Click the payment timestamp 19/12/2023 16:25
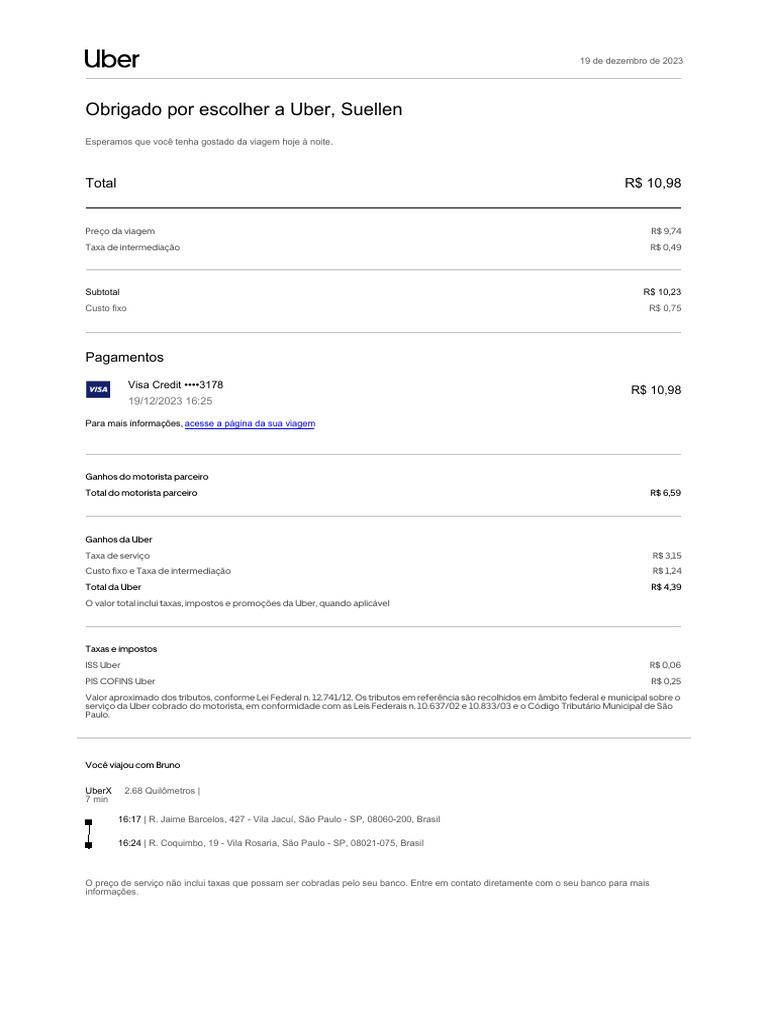 [170, 401]
